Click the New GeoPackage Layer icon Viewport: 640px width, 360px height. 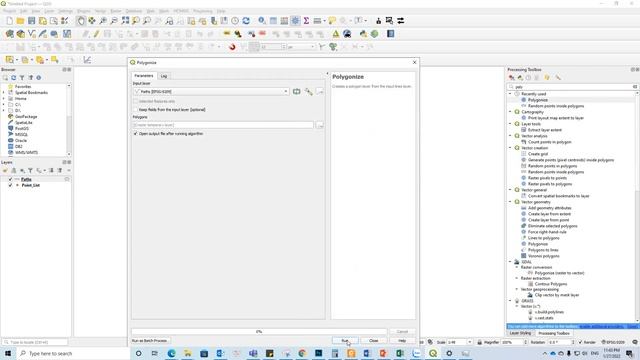pos(20,34)
